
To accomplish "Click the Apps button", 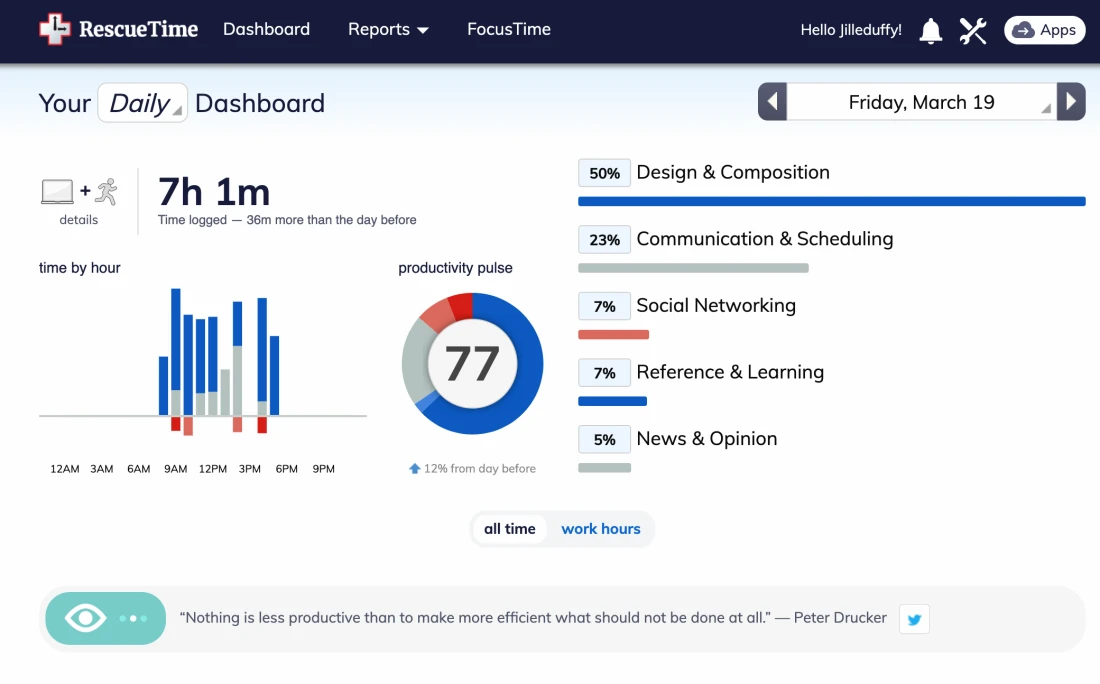I will (x=1044, y=30).
